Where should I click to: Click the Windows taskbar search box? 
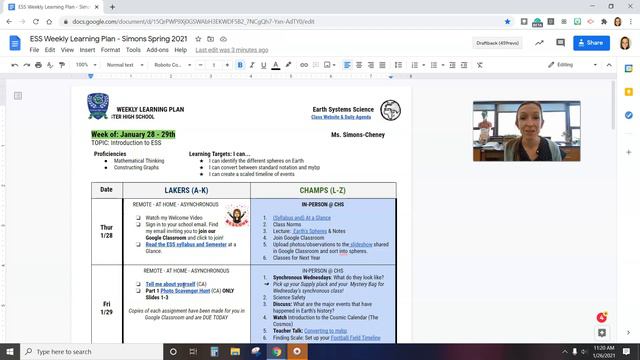click(x=91, y=351)
